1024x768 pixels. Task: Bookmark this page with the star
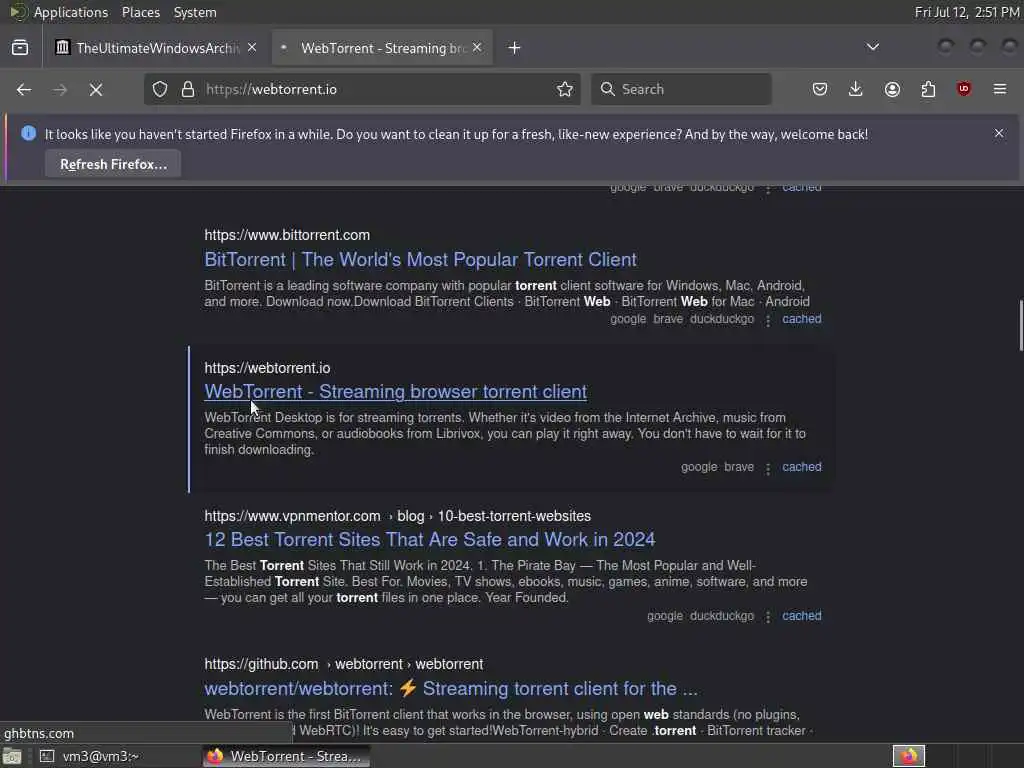(x=565, y=89)
